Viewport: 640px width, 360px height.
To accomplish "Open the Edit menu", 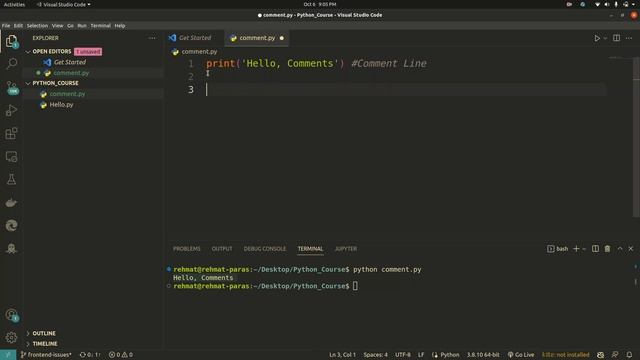I will tap(18, 26).
